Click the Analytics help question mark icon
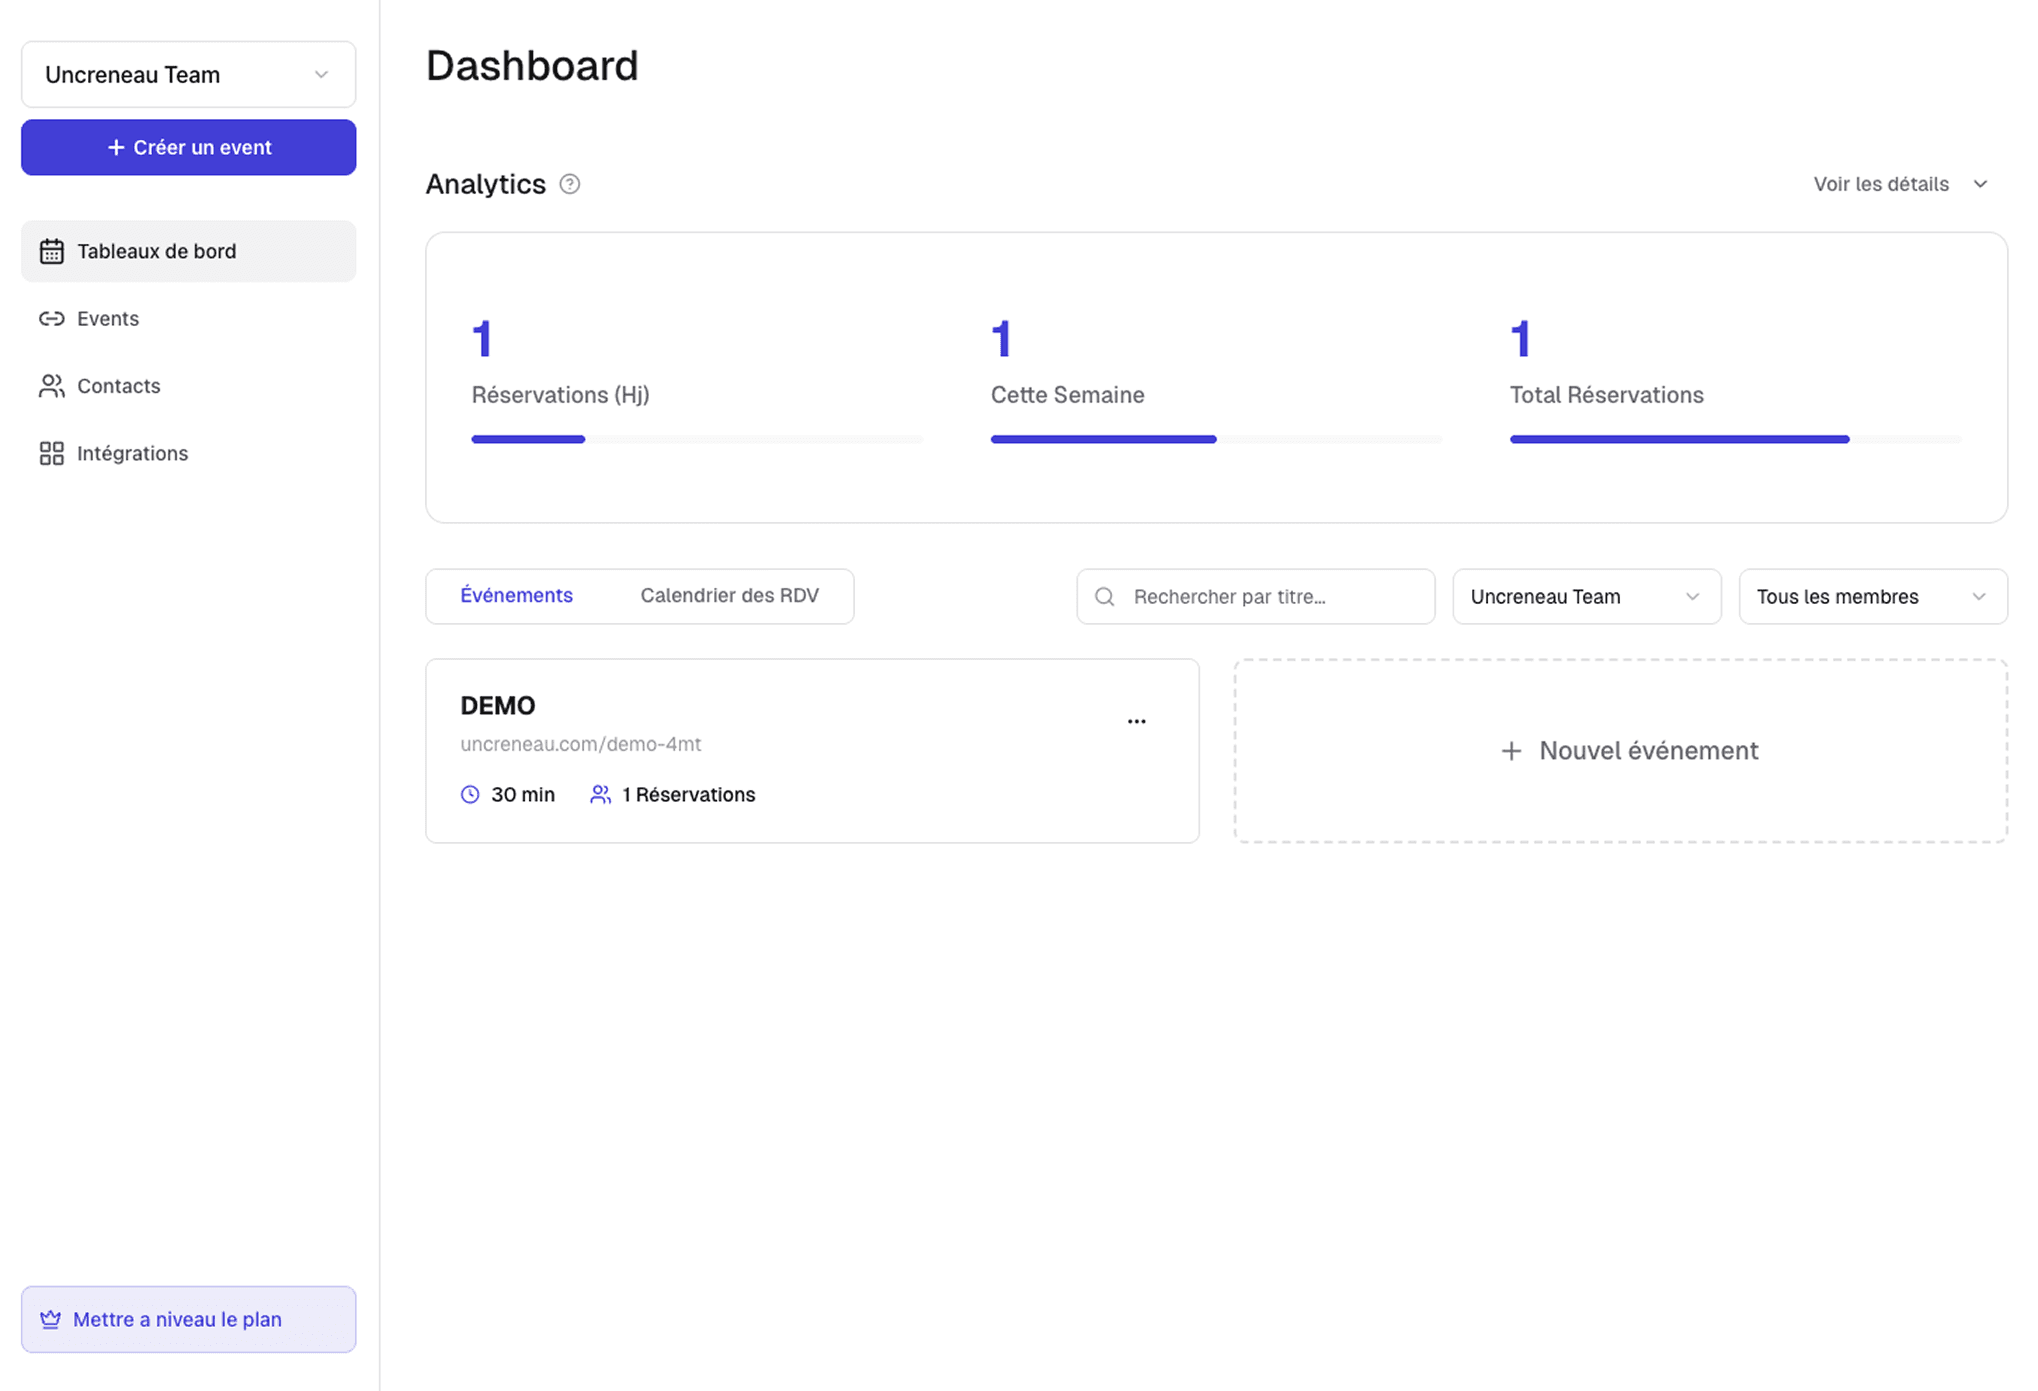The width and height of the screenshot is (2038, 1391). pyautogui.click(x=570, y=184)
